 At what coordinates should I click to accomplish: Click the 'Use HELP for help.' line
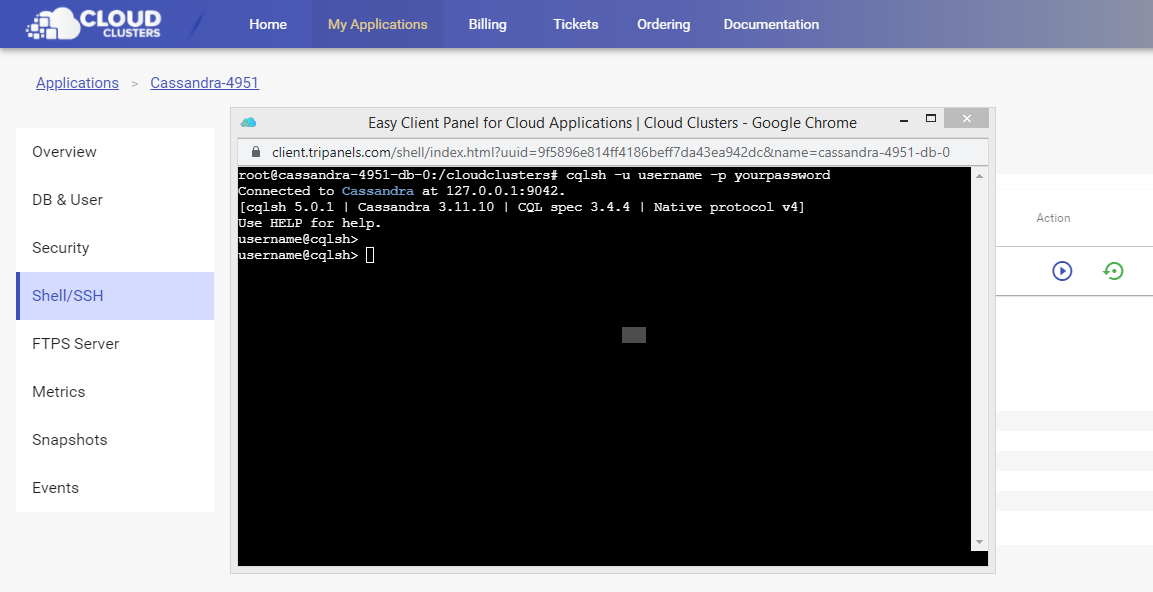[310, 223]
